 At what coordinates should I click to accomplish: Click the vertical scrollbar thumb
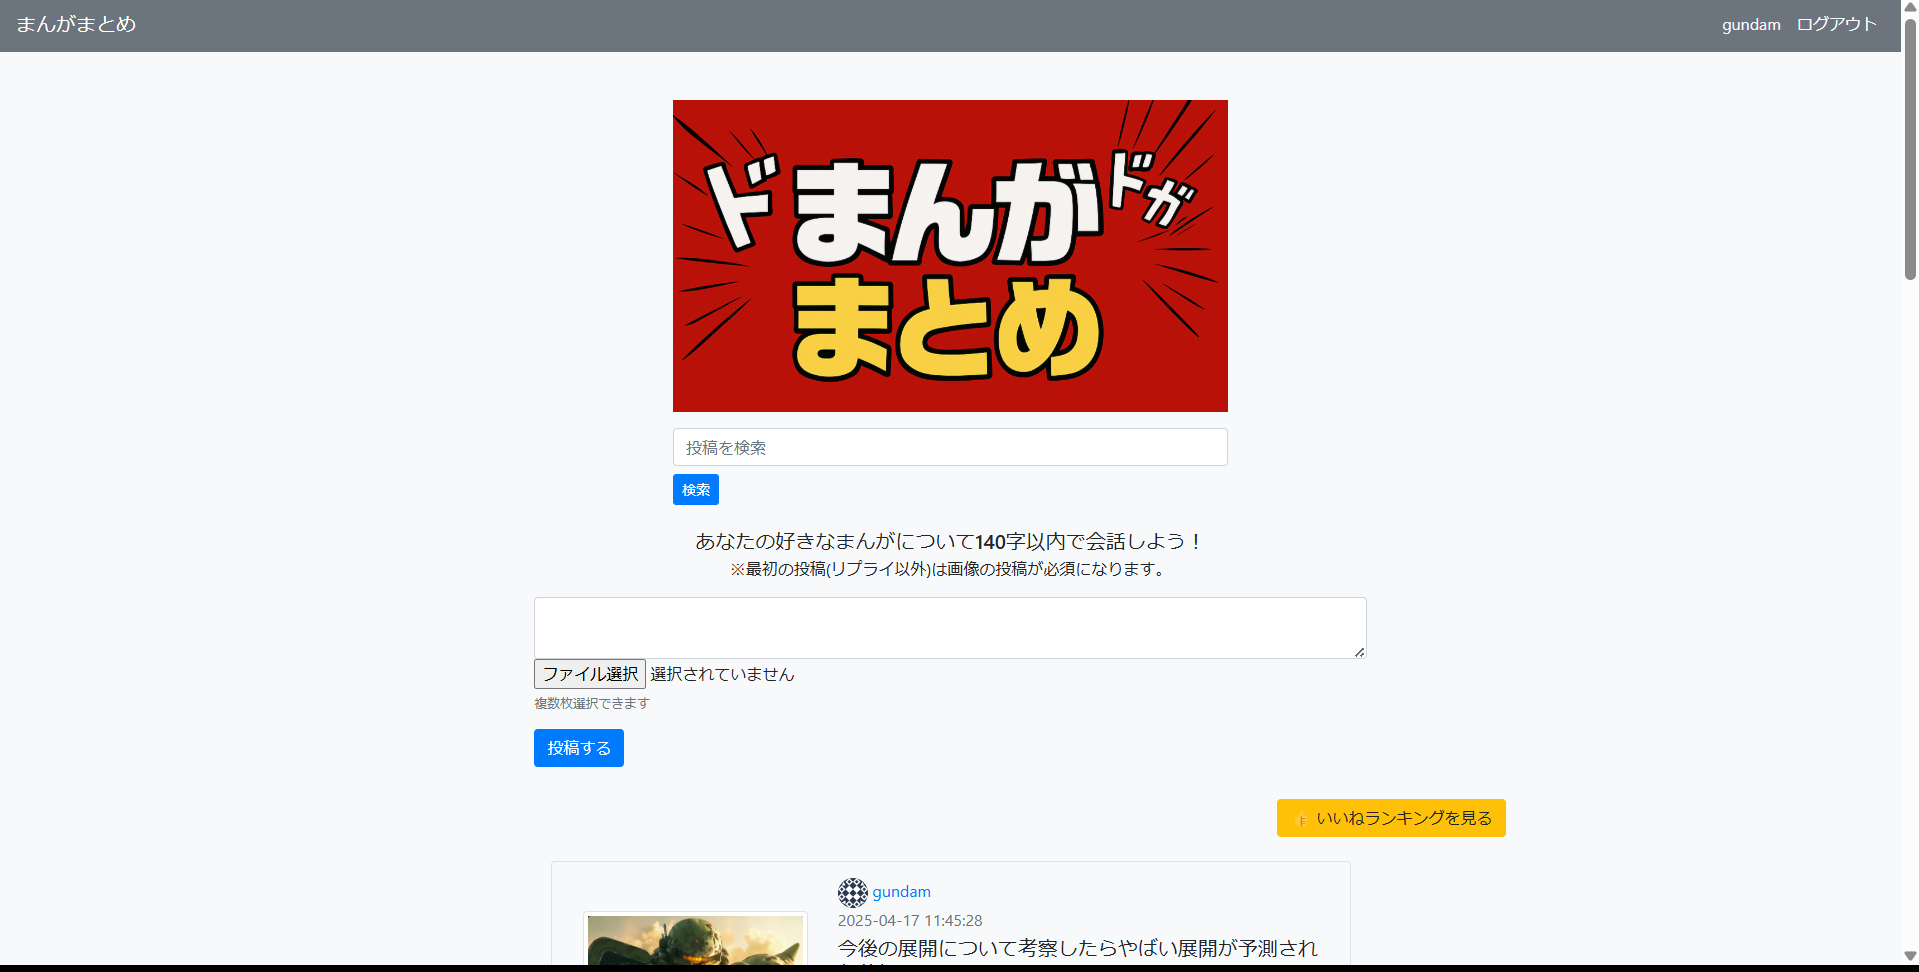tap(1910, 149)
